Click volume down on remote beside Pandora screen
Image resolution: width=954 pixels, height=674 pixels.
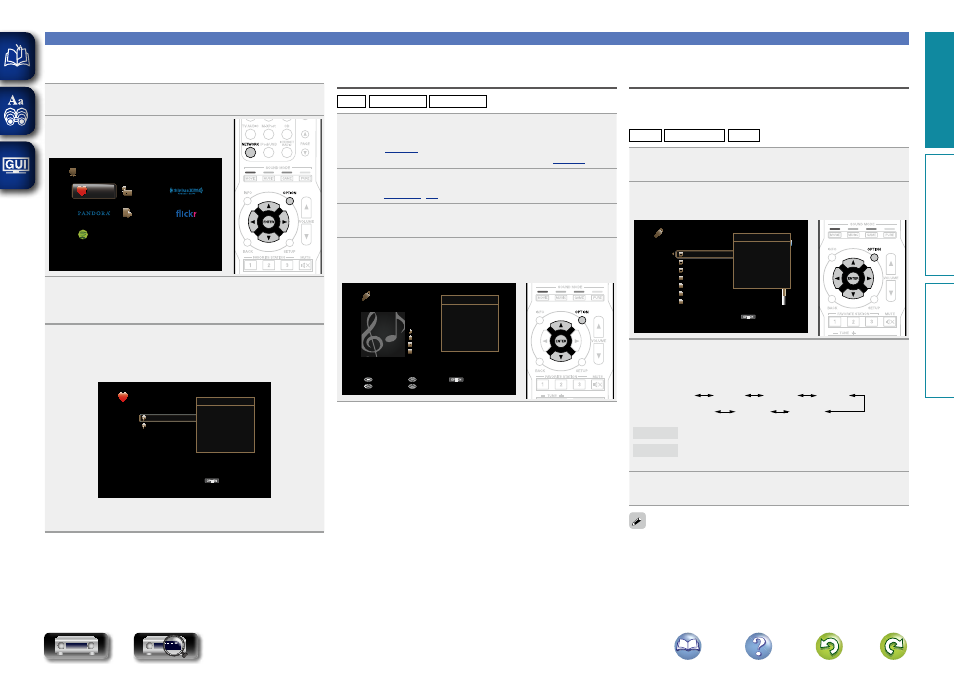(x=306, y=235)
